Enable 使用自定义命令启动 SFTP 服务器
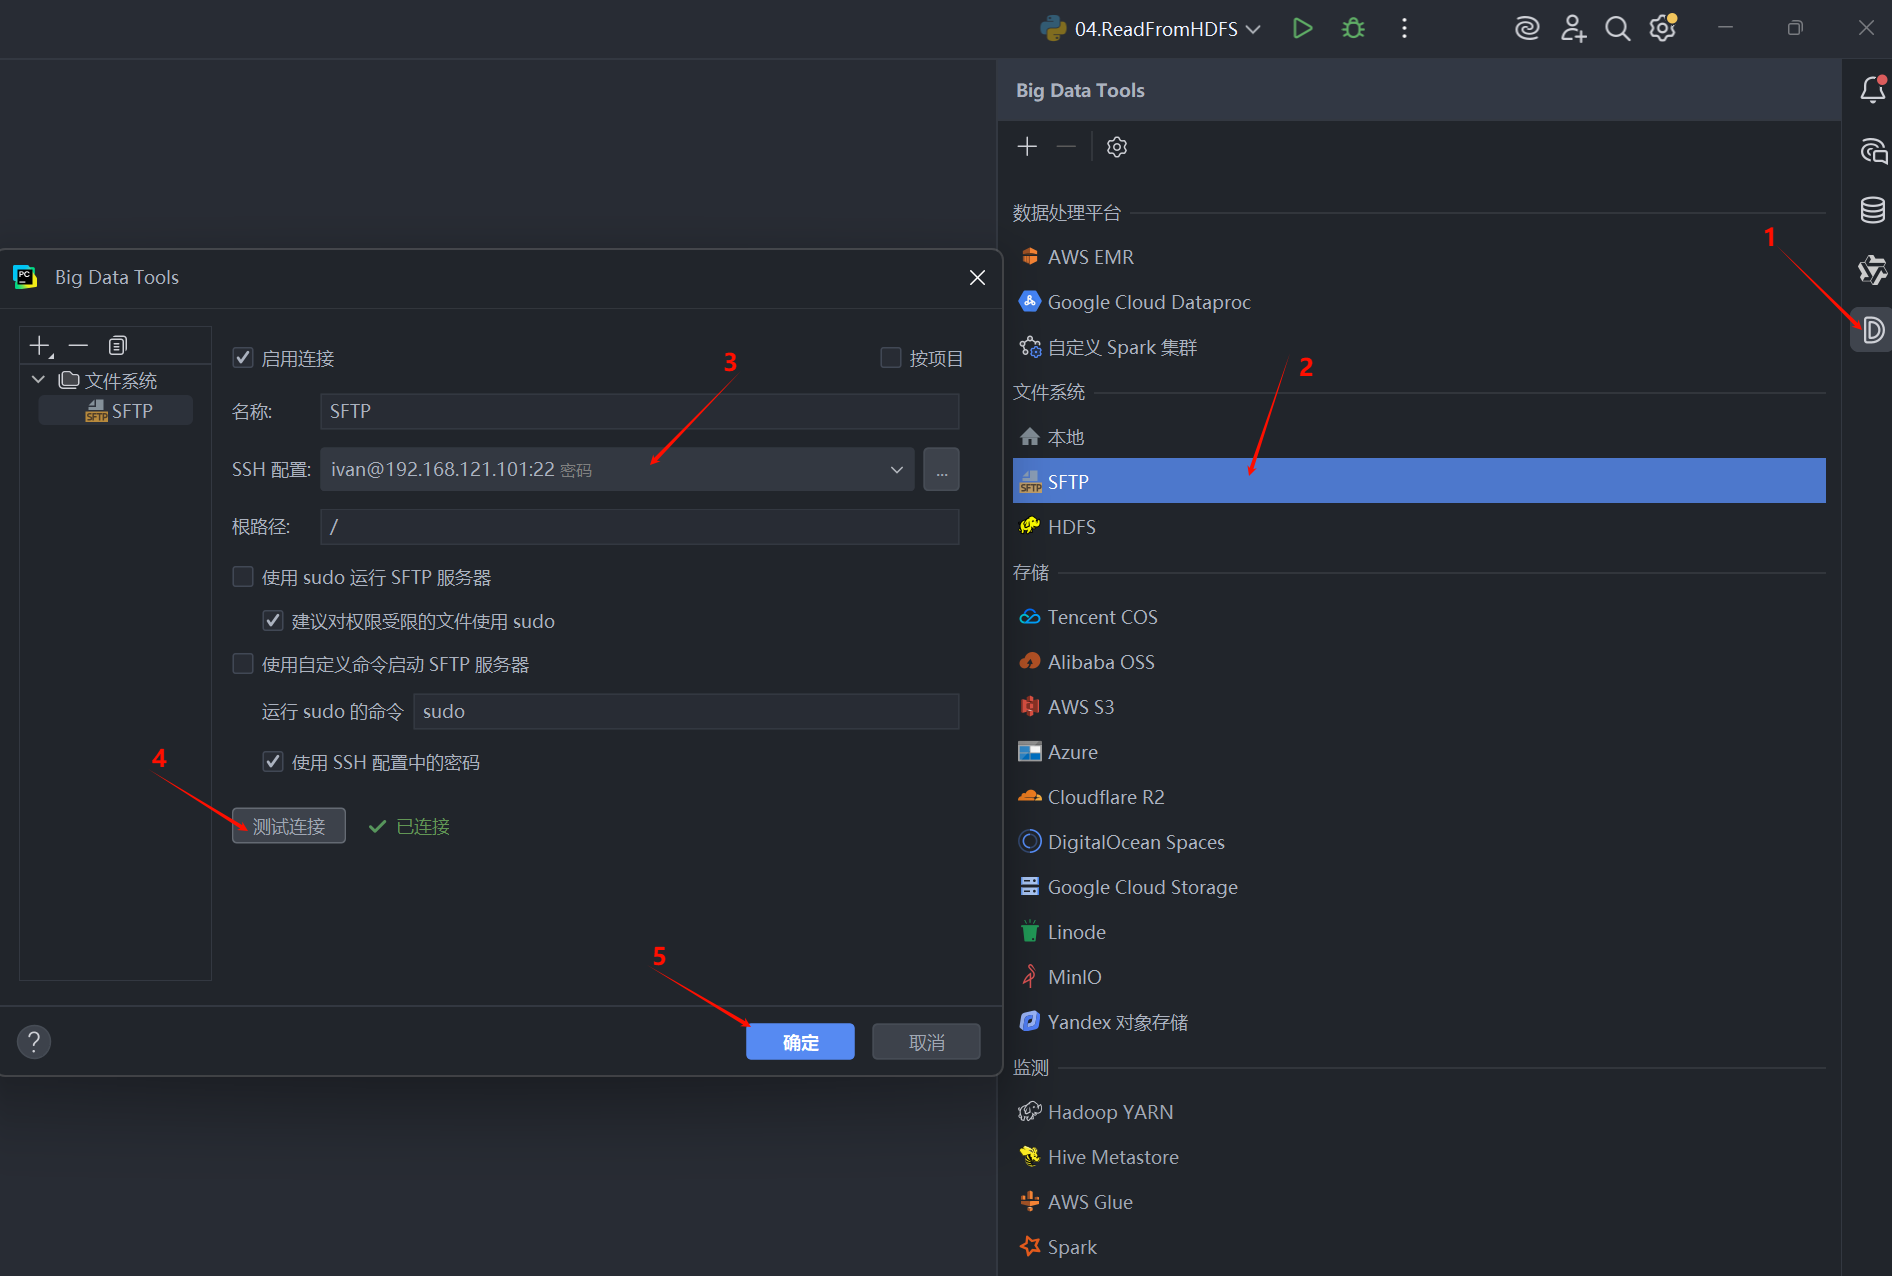Image resolution: width=1892 pixels, height=1276 pixels. click(x=243, y=664)
